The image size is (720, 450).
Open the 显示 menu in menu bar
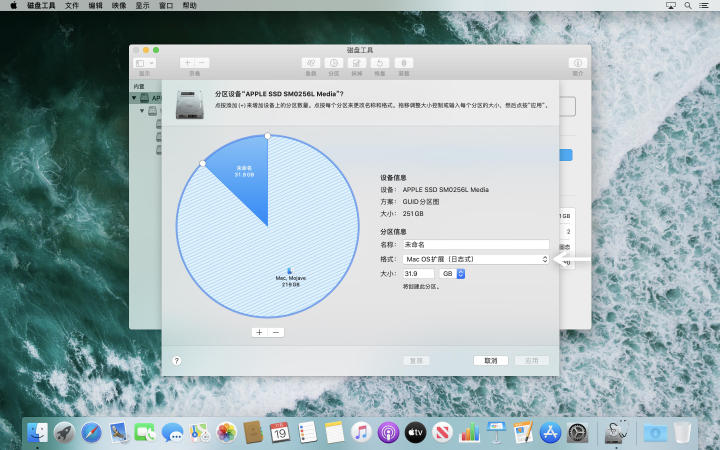pyautogui.click(x=142, y=6)
